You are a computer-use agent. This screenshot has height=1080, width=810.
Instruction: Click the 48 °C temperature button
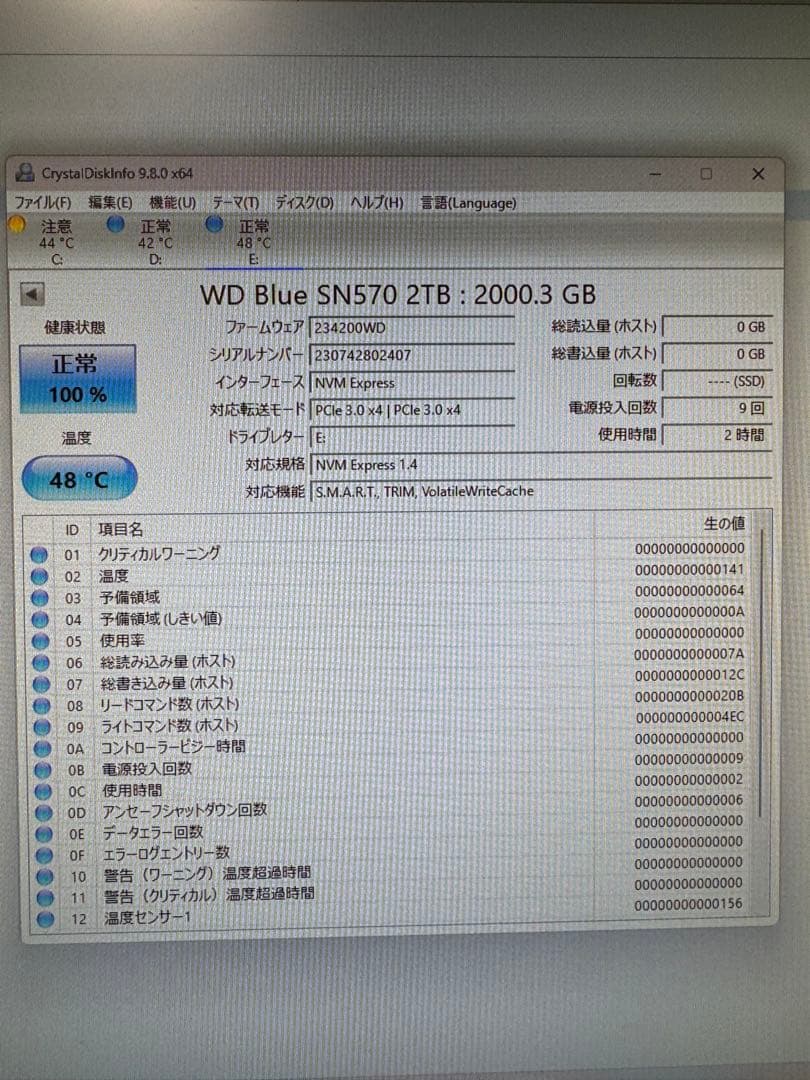point(79,479)
